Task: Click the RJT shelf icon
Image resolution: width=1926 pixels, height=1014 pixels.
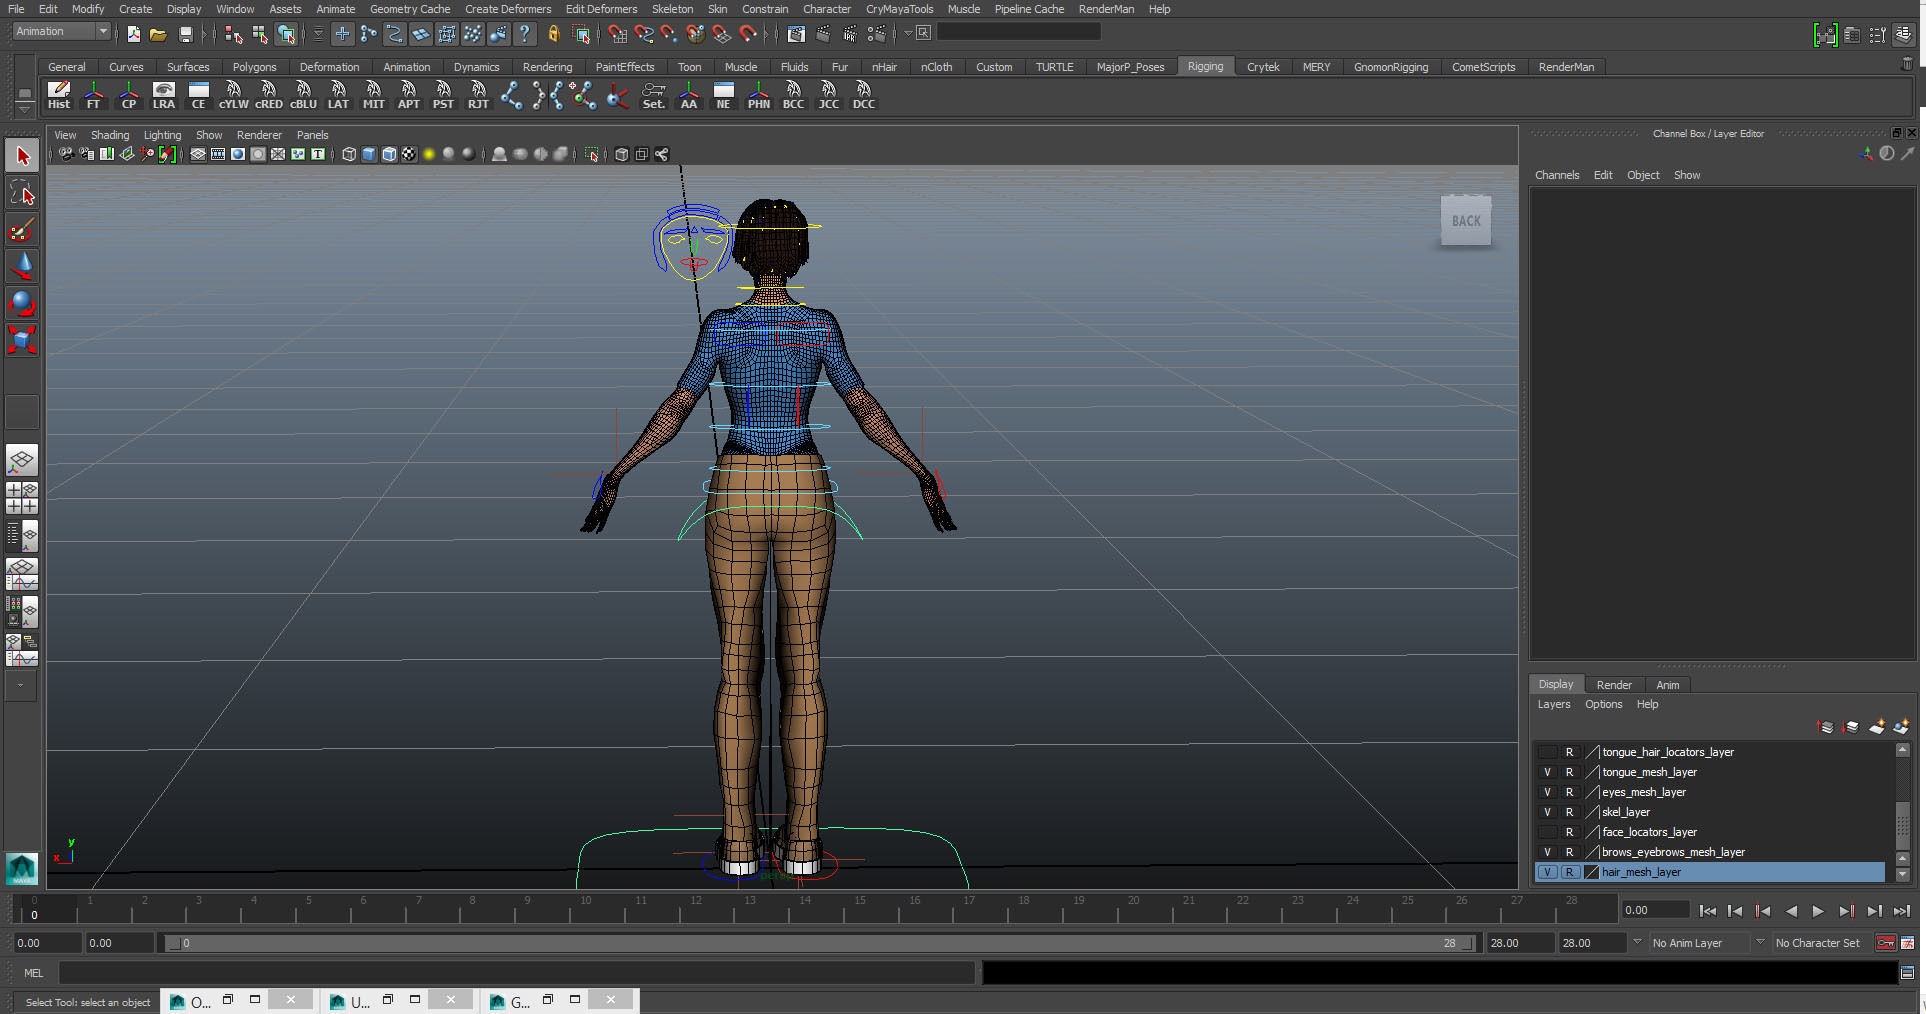Action: (479, 95)
